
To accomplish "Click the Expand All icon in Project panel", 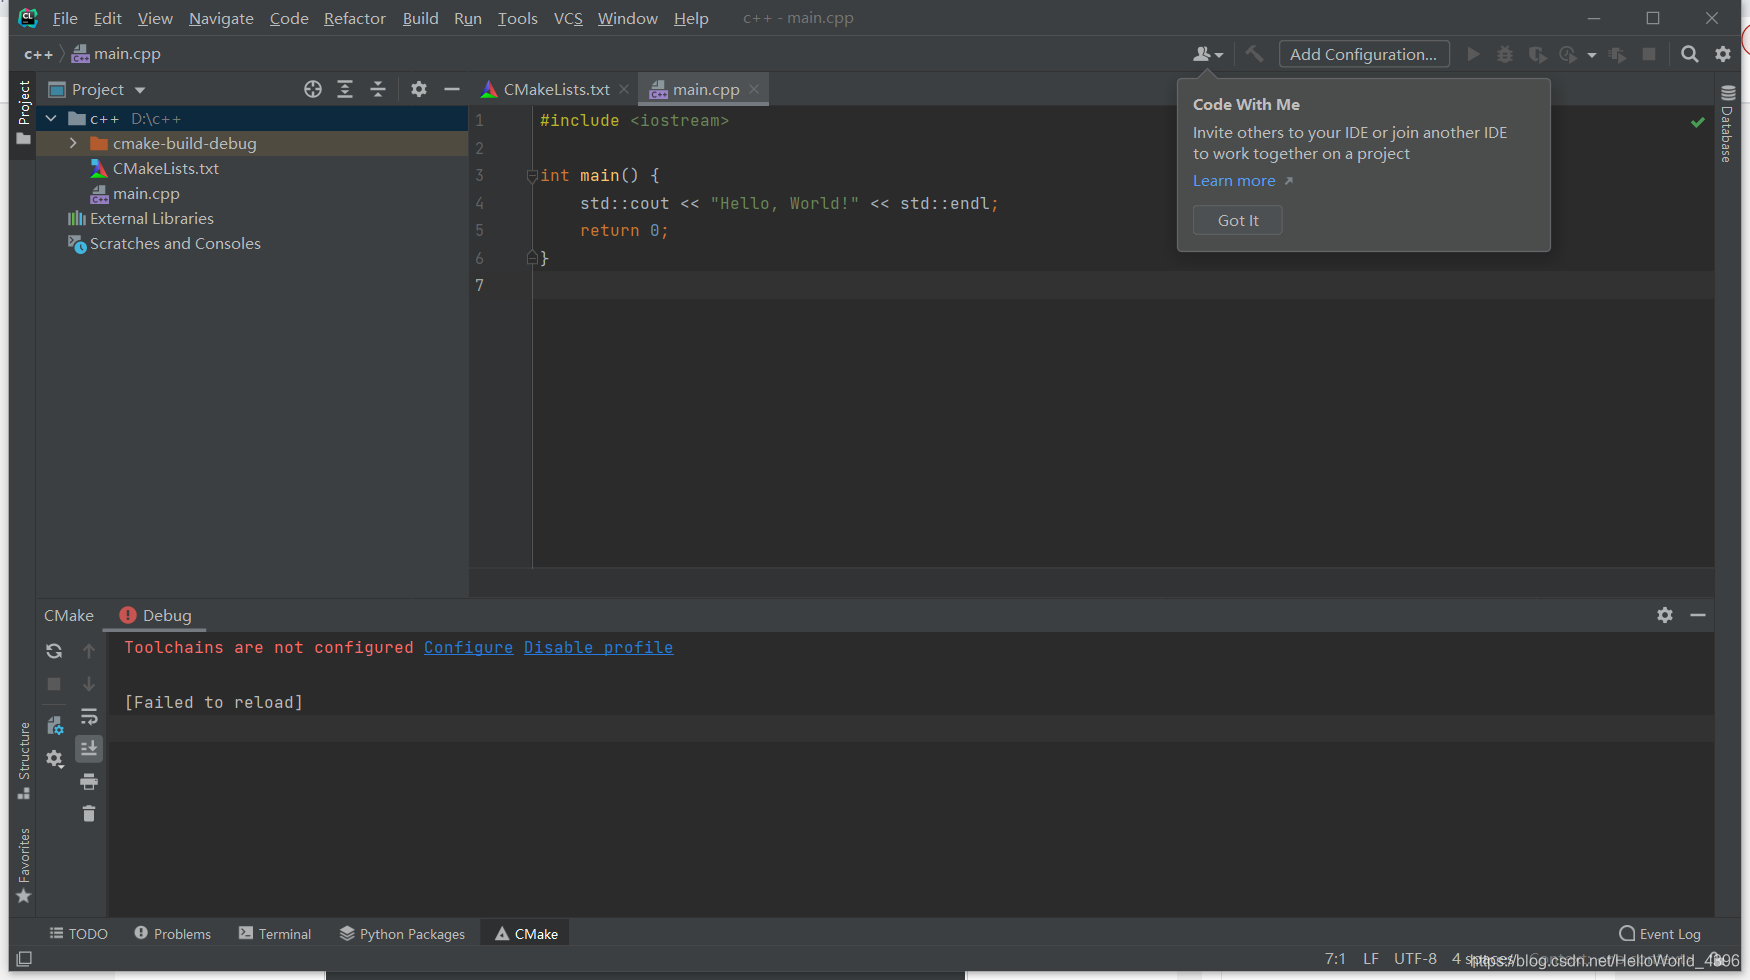I will 345,89.
